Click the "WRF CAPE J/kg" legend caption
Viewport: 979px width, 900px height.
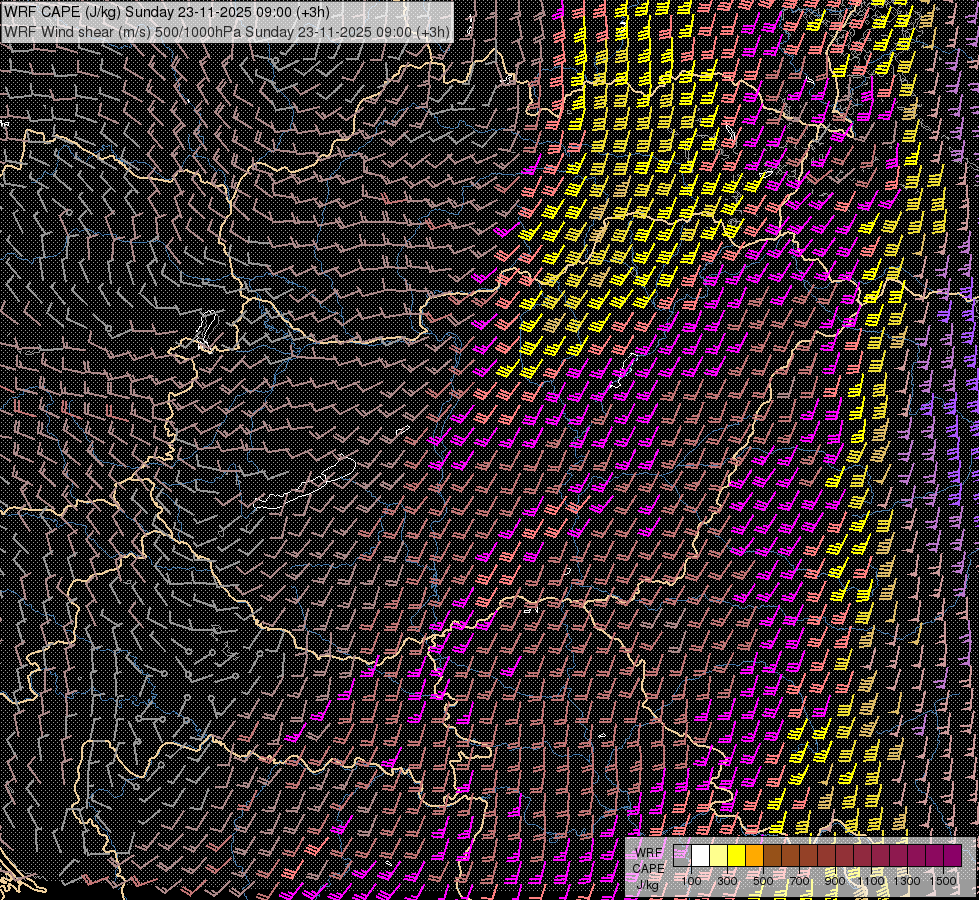648,868
